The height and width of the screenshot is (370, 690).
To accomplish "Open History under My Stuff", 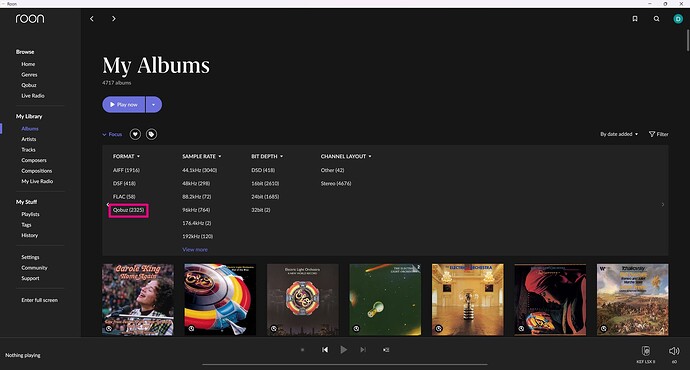I will pos(30,235).
